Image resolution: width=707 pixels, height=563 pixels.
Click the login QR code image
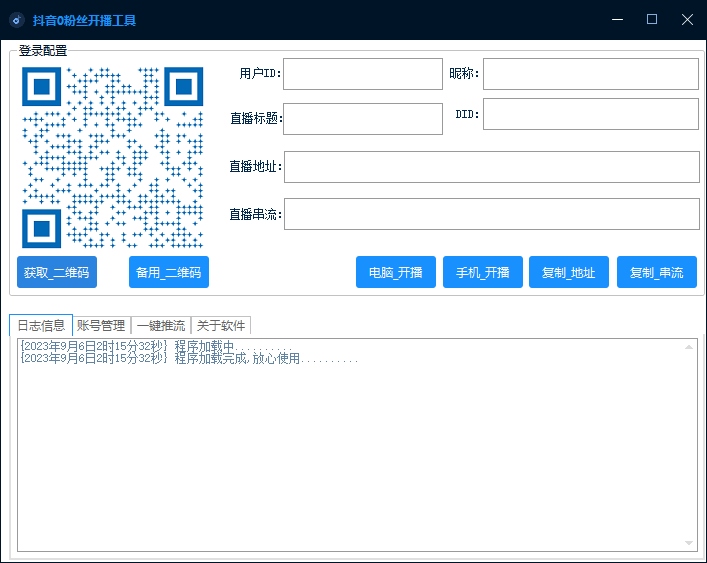tap(113, 157)
